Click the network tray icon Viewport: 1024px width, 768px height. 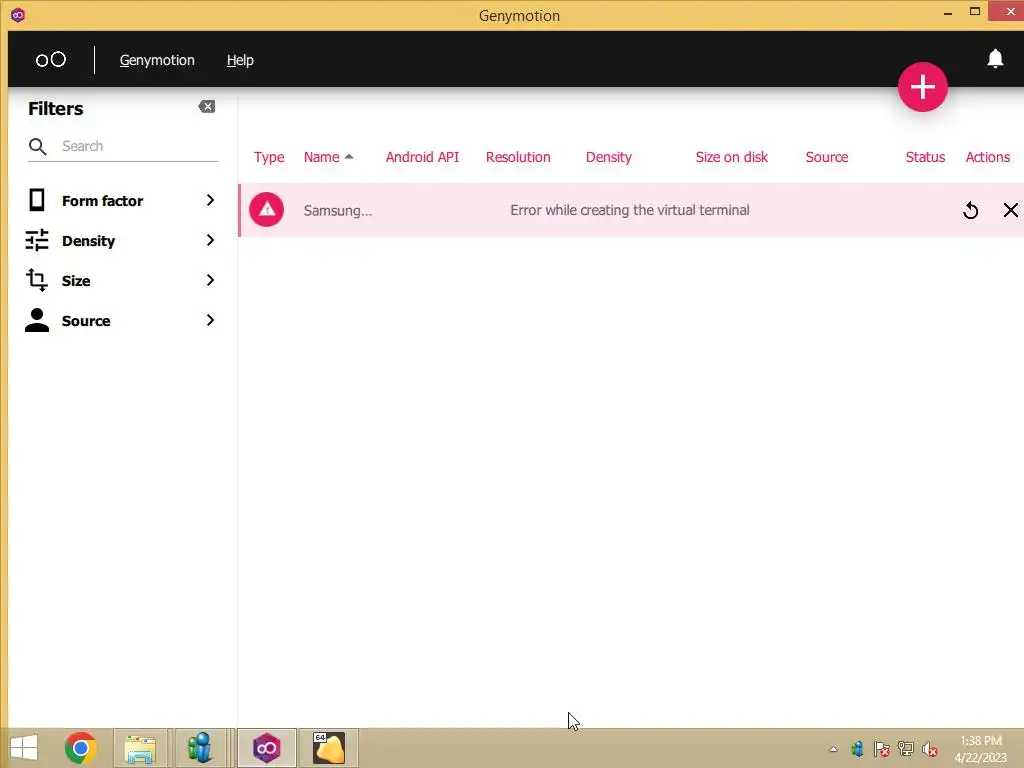906,749
